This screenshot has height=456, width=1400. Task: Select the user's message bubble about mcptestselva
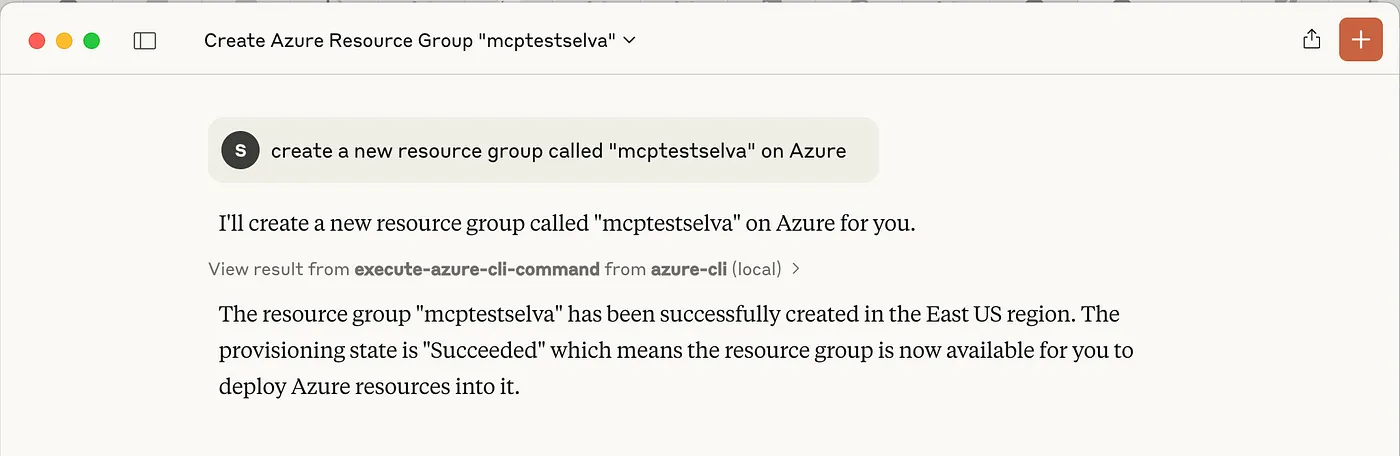(543, 151)
